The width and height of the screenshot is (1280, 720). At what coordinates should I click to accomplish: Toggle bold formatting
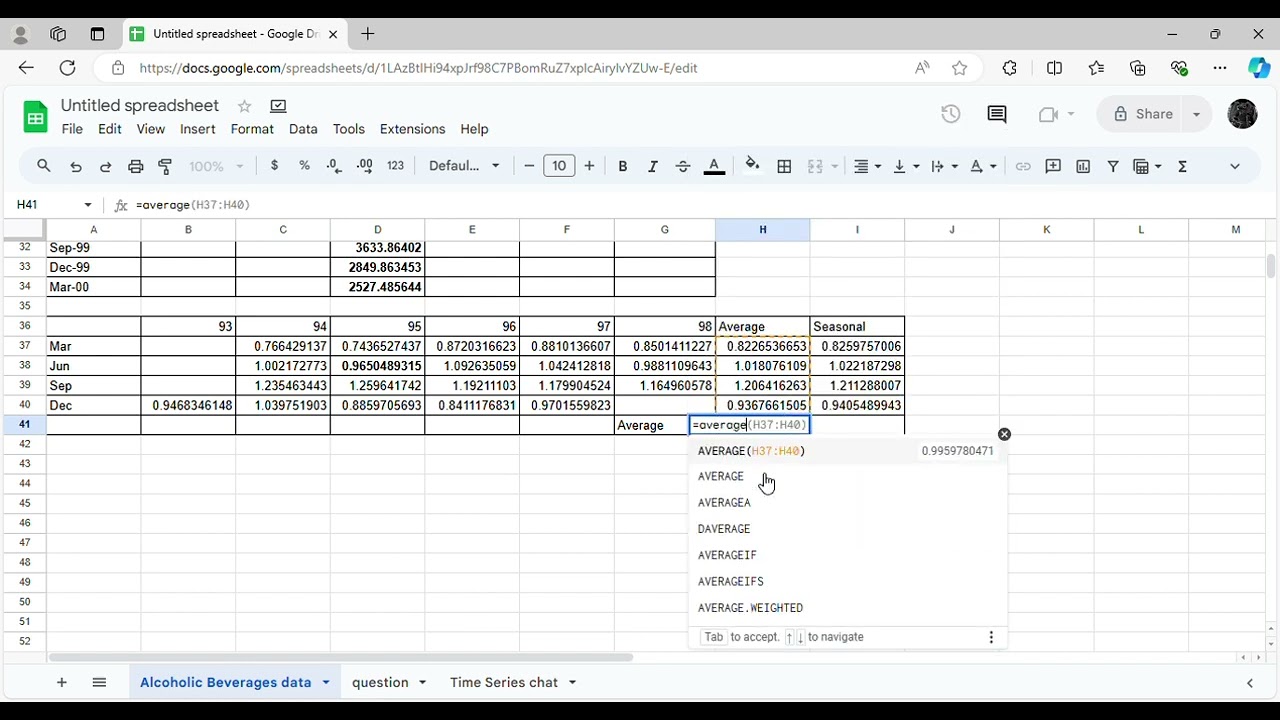(623, 166)
